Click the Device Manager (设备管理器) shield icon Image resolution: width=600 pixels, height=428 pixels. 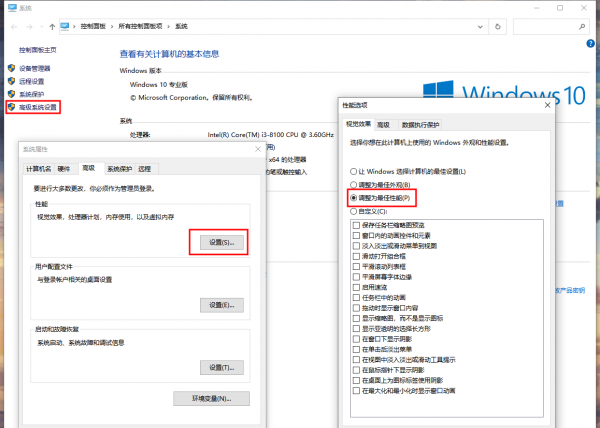(x=11, y=68)
